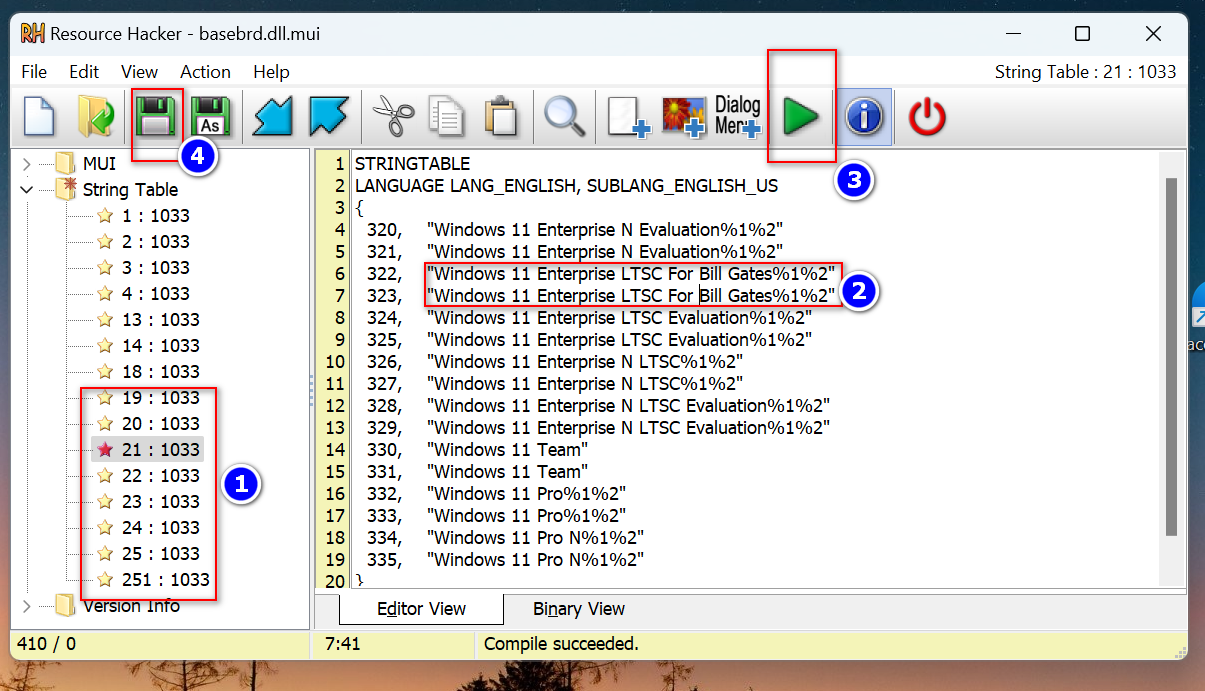Click the String Table : 21 : 1033 label

tap(1085, 72)
